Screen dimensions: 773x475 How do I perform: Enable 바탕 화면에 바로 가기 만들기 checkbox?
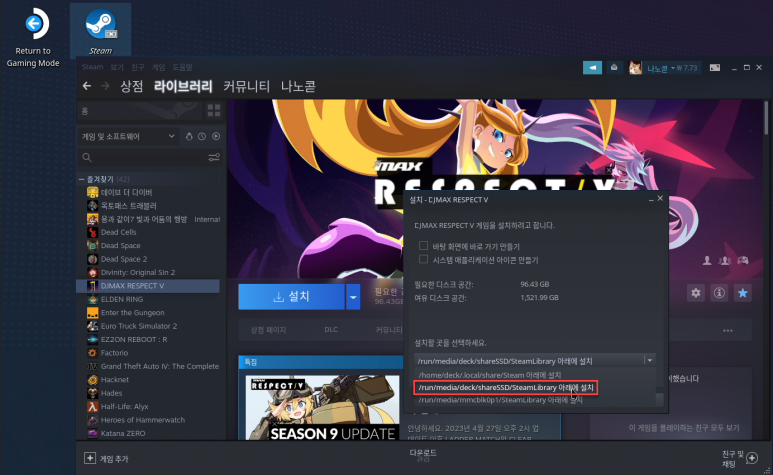click(423, 245)
